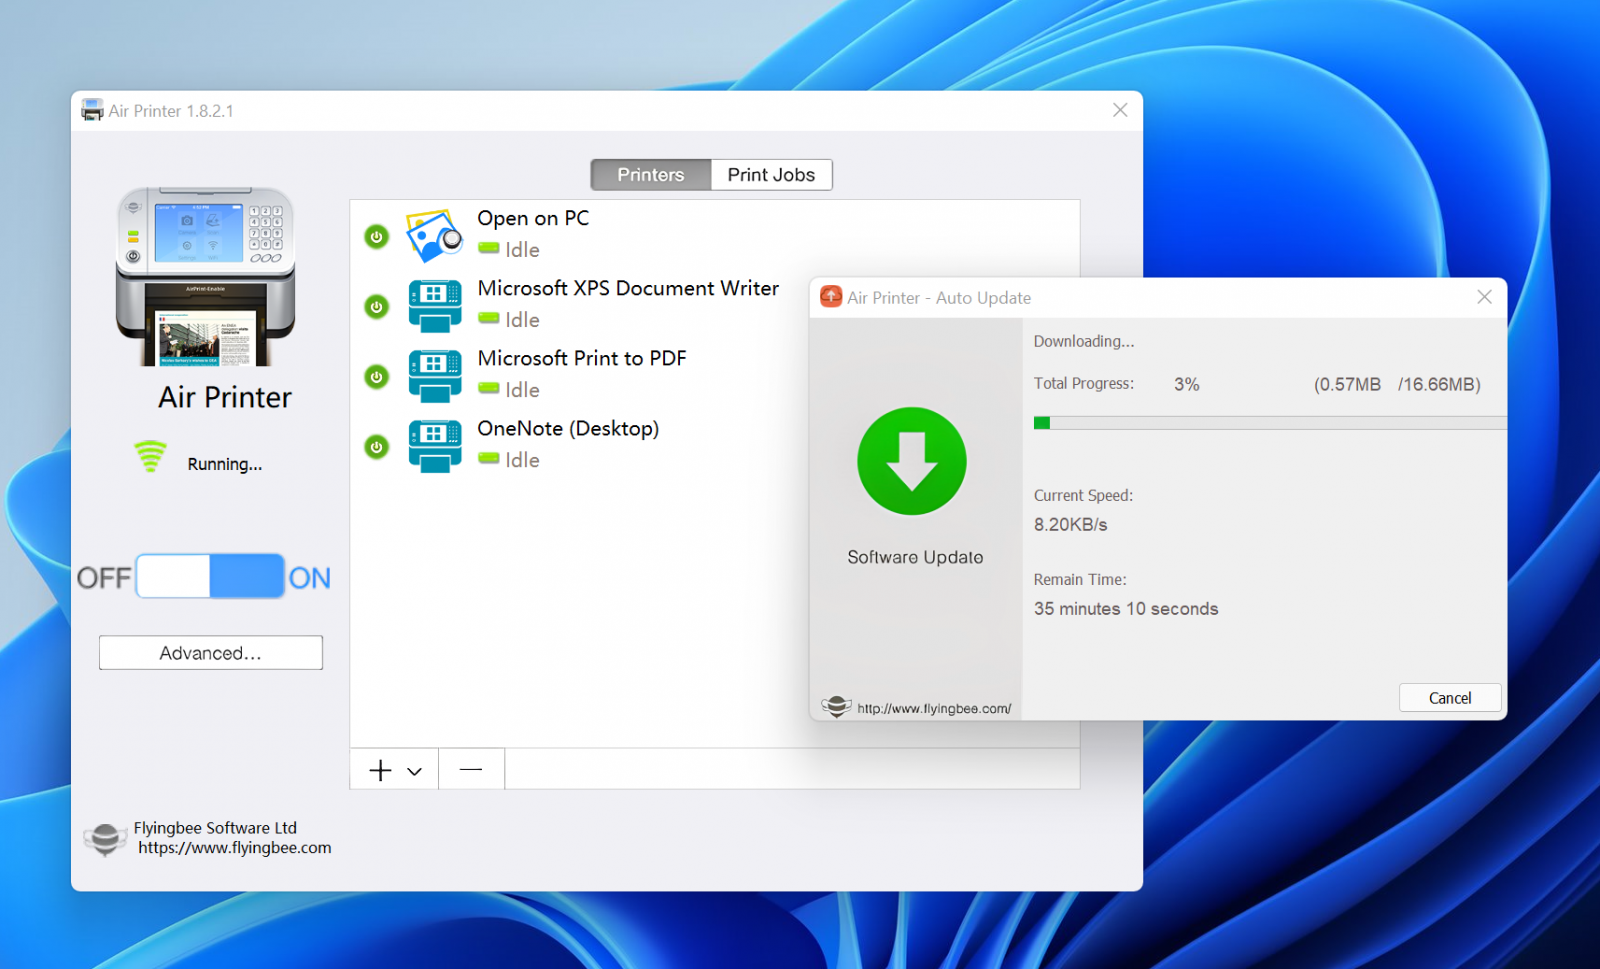This screenshot has width=1600, height=969.
Task: Select the OneNote (Desktop) printer icon
Action: click(x=435, y=446)
